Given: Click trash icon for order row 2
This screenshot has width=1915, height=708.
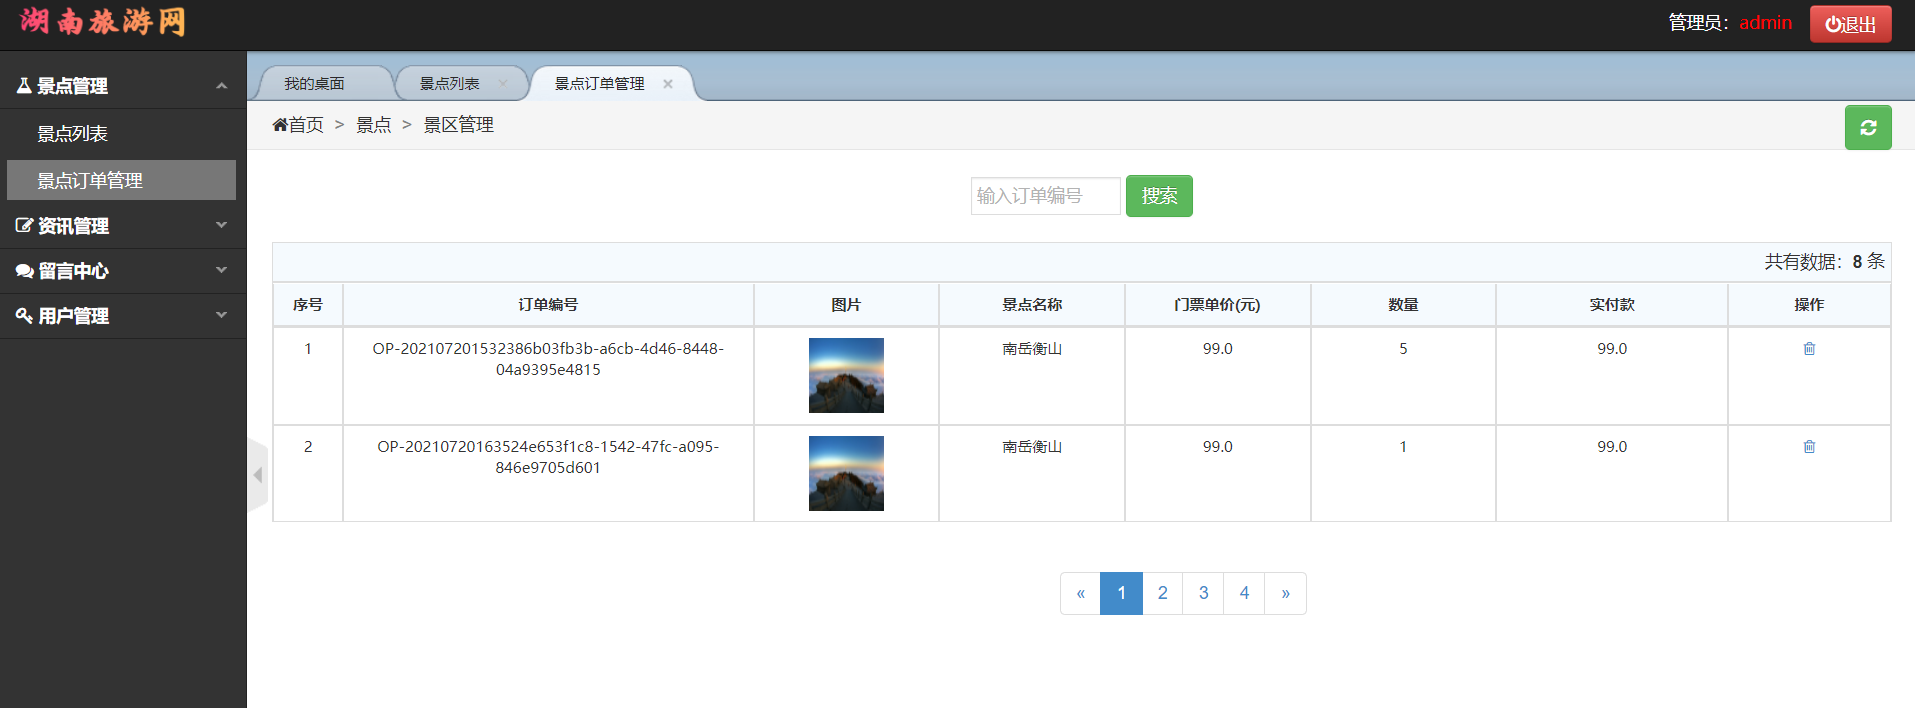Looking at the screenshot, I should pyautogui.click(x=1808, y=447).
